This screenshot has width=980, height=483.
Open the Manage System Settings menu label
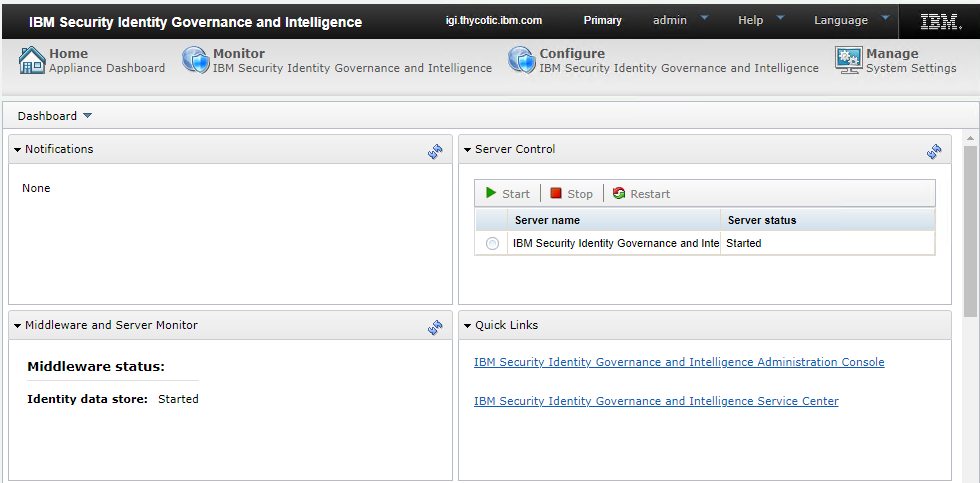911,61
